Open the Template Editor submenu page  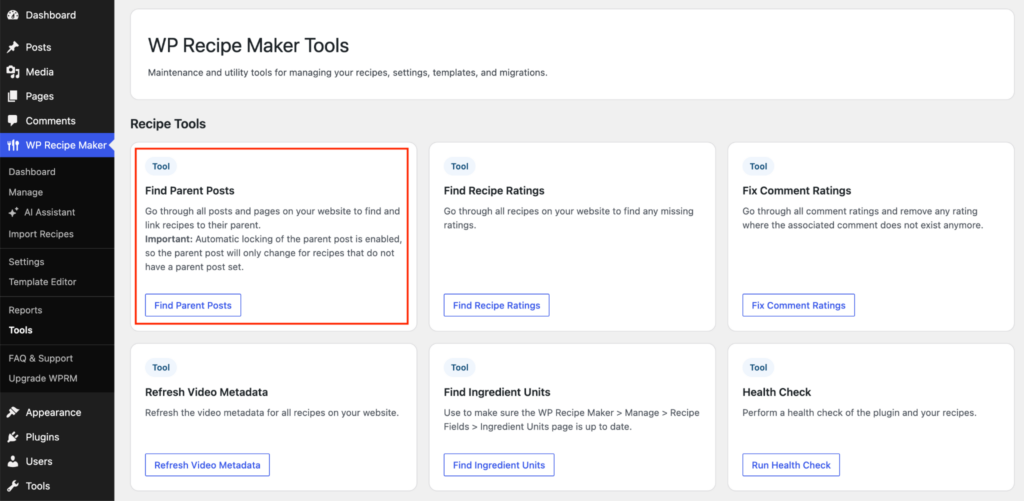[x=42, y=282]
